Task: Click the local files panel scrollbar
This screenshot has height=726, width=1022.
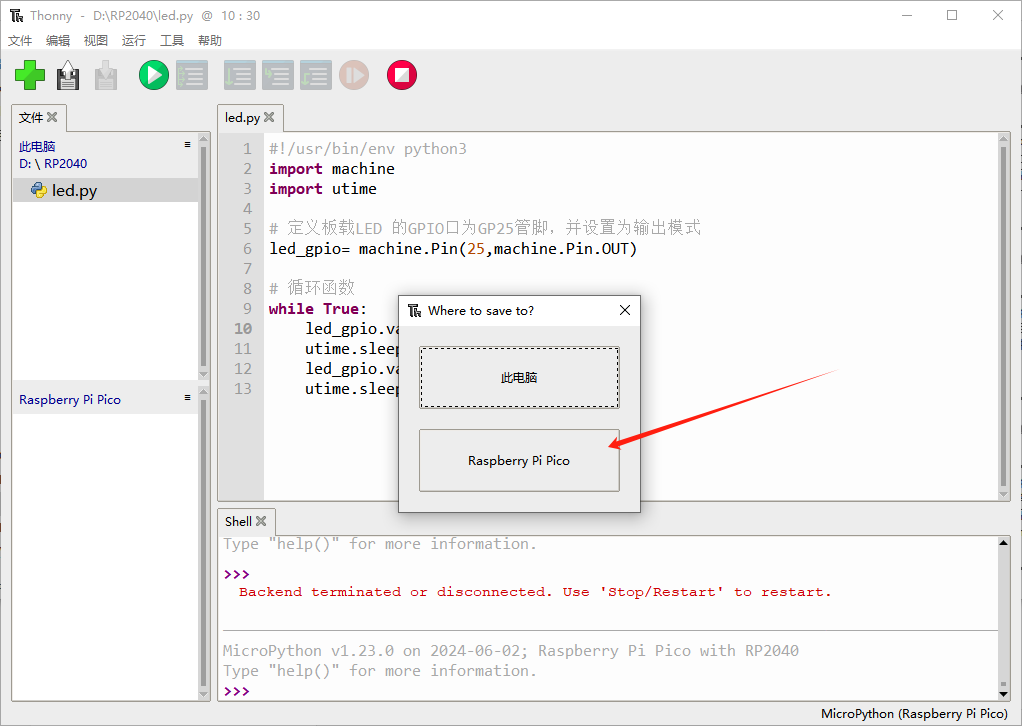Action: click(x=203, y=257)
